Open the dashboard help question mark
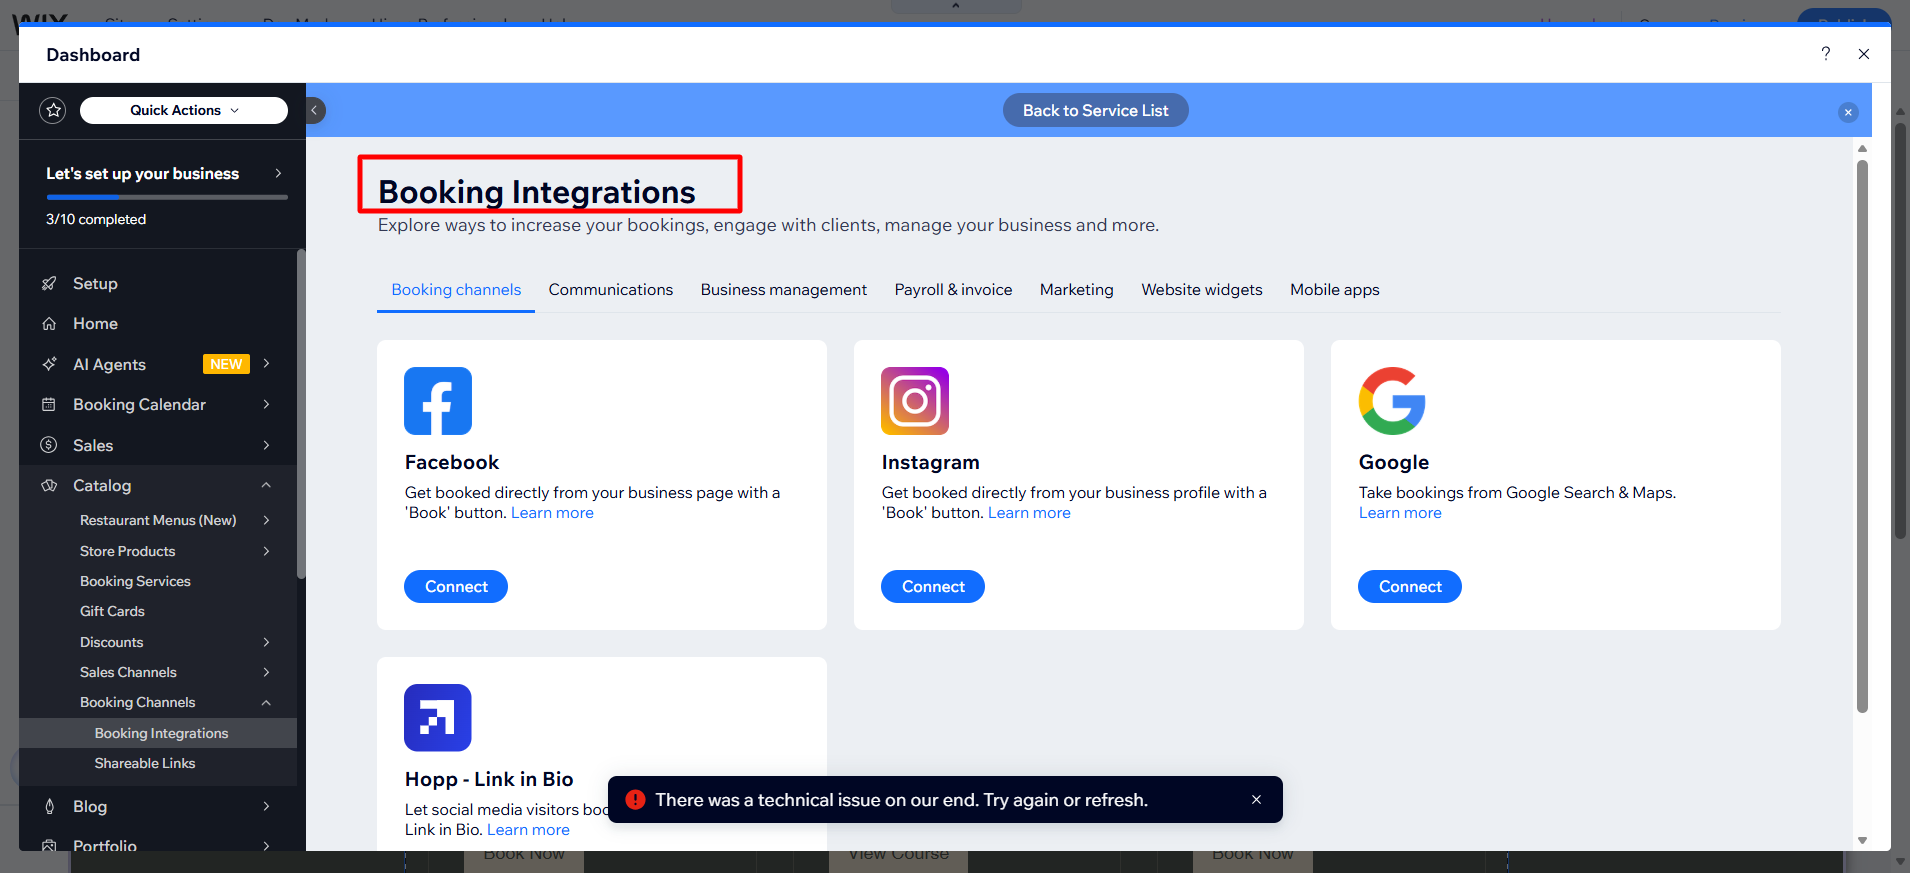The image size is (1910, 873). pos(1825,54)
